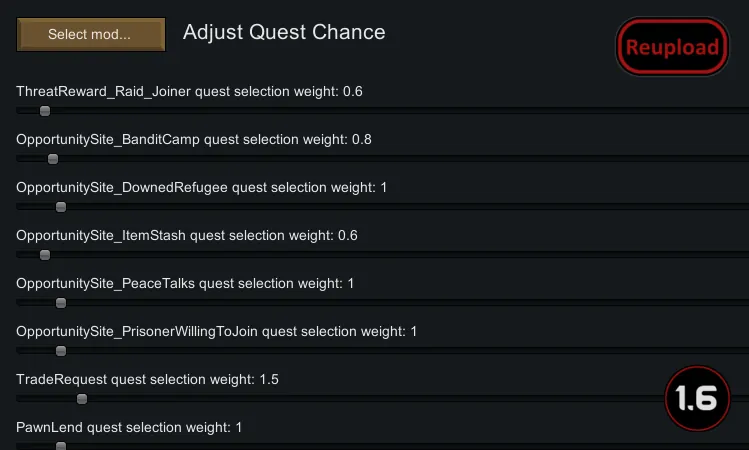Click the ThreatReward_Raid_Joiner slider handle
Image resolution: width=749 pixels, height=450 pixels.
[45, 111]
